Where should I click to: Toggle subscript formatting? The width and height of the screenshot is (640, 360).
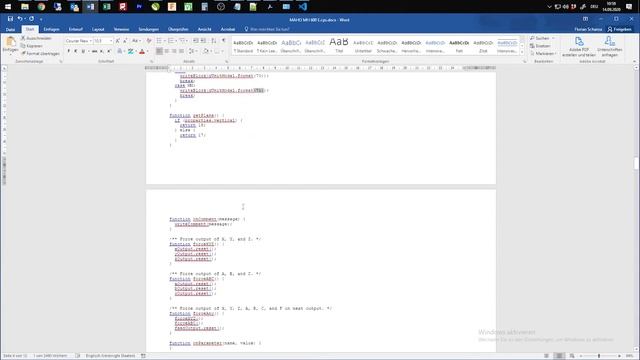pos(102,51)
